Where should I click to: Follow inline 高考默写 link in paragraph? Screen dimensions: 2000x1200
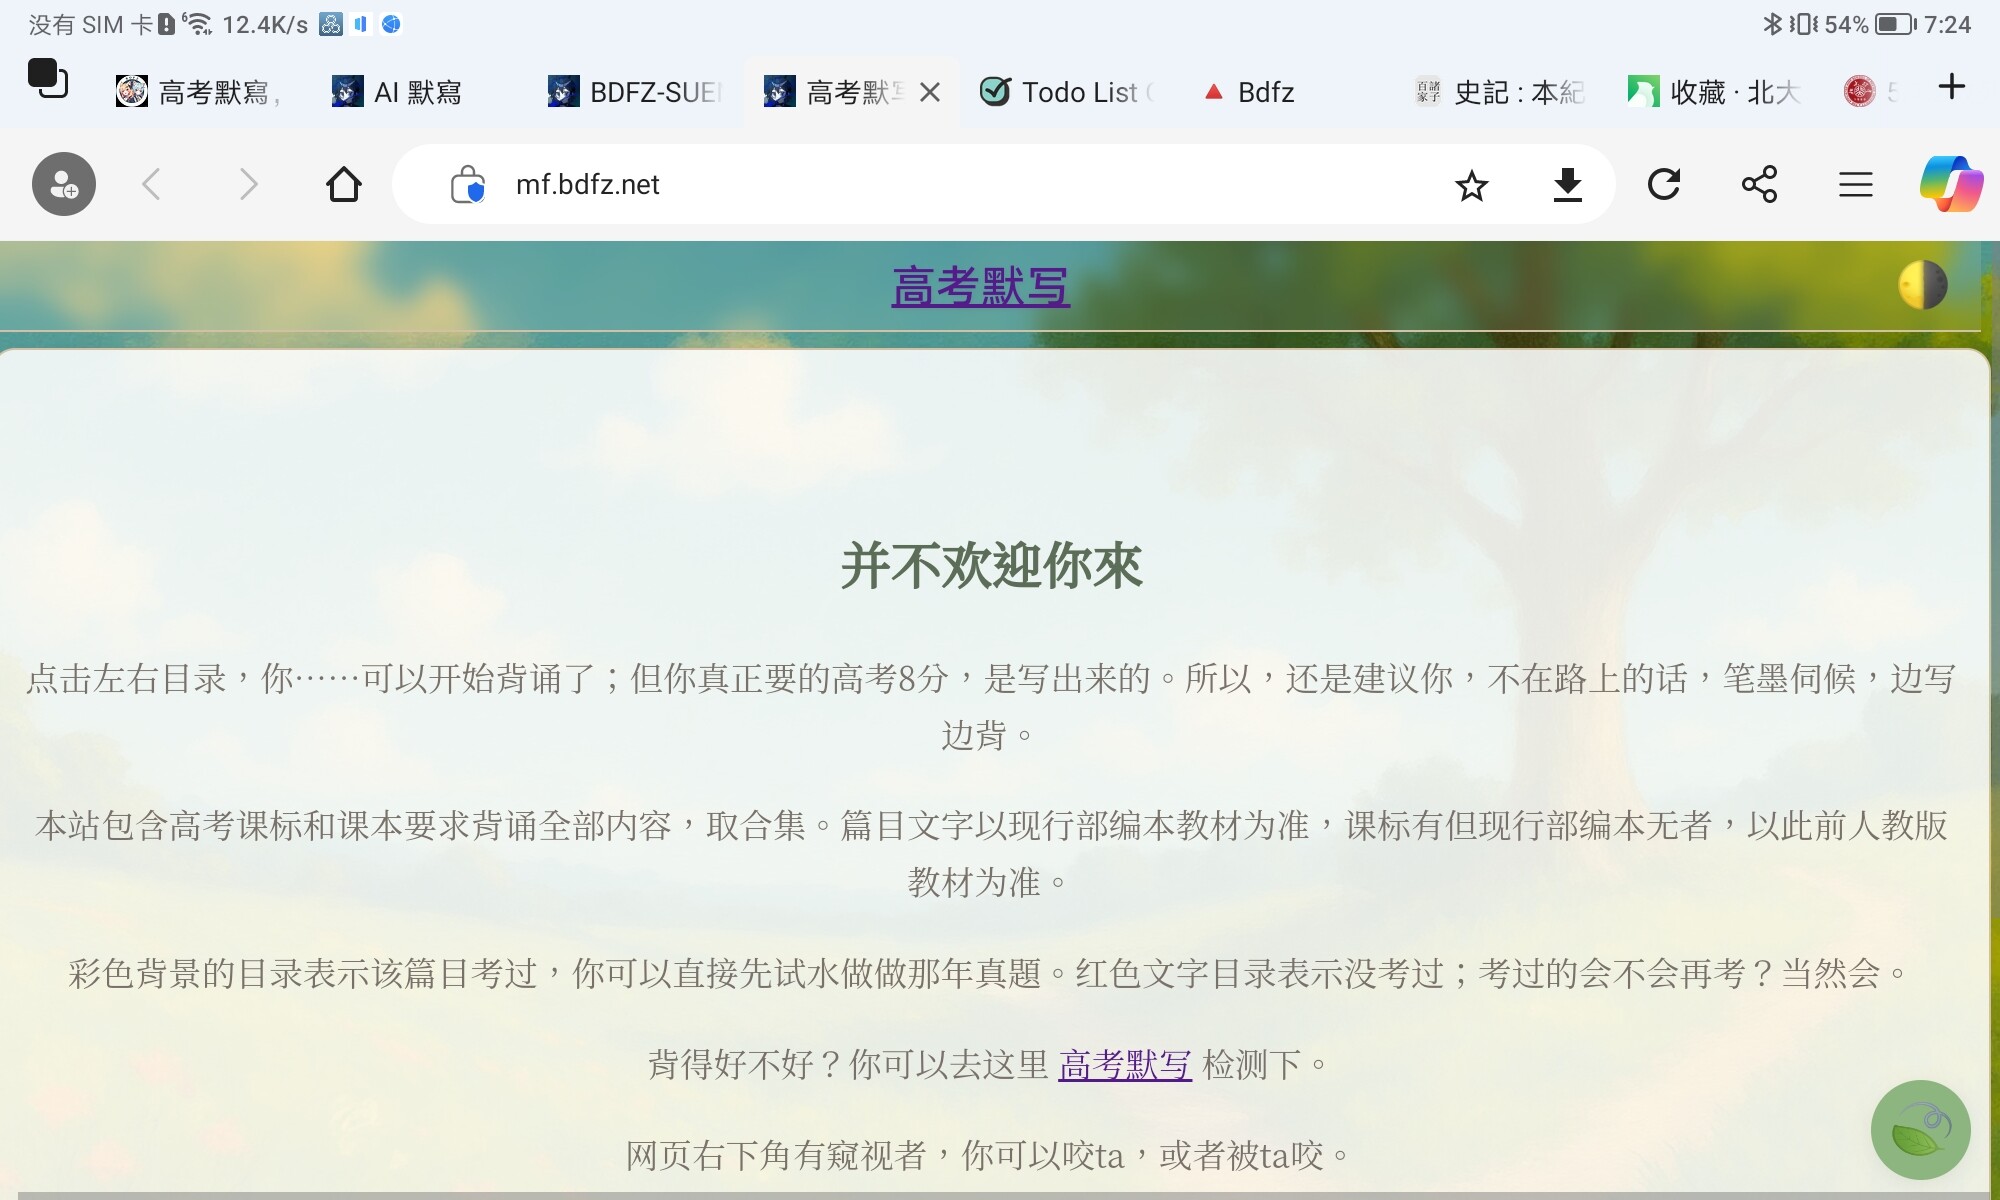[x=1125, y=1064]
